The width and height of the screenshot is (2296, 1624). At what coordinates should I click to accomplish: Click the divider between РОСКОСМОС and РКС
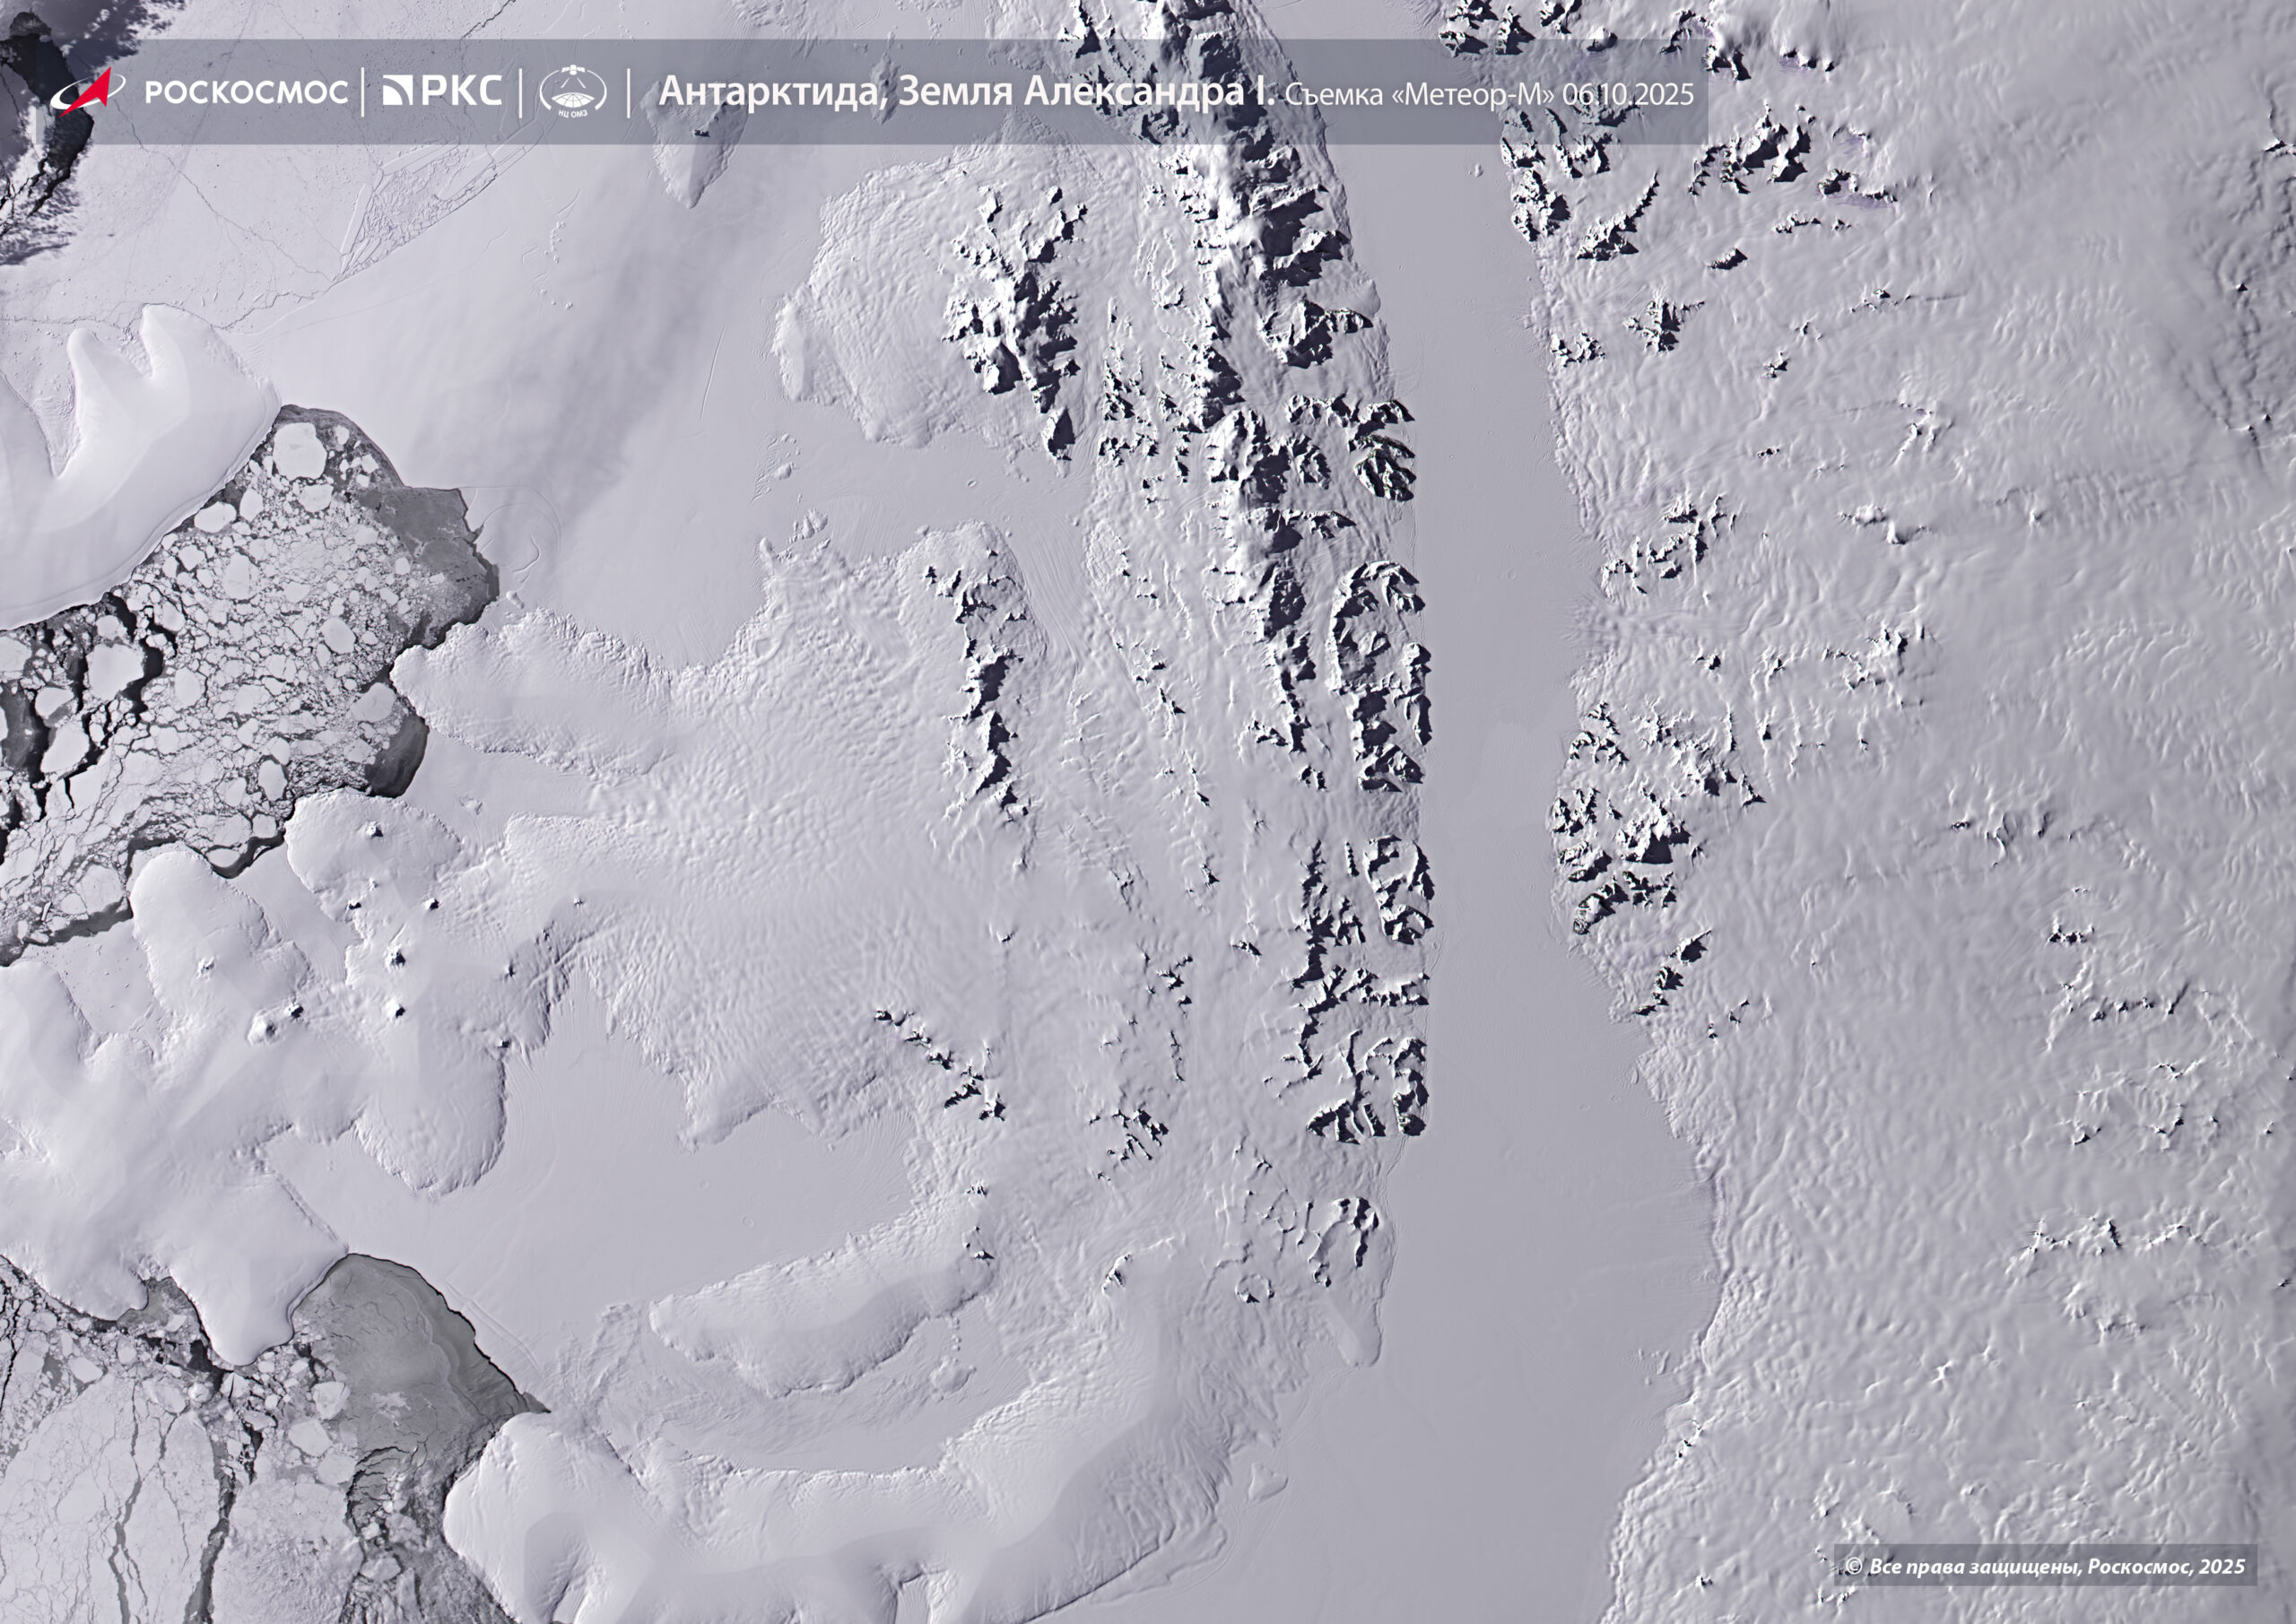click(x=363, y=92)
